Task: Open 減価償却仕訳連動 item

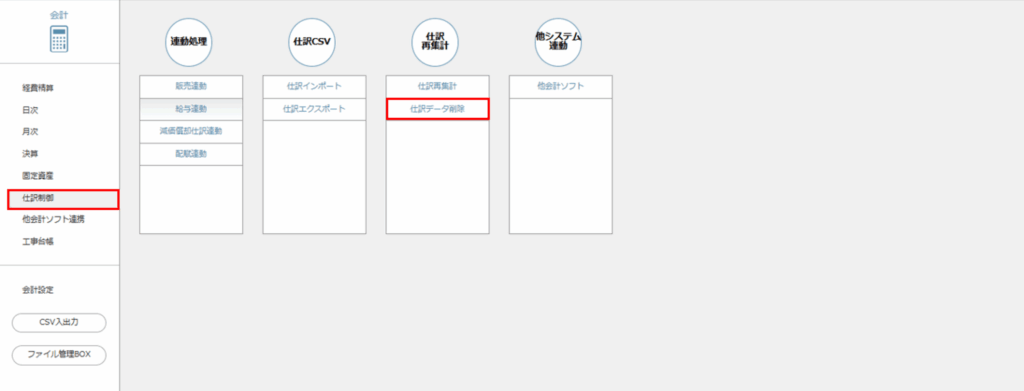Action: [191, 131]
